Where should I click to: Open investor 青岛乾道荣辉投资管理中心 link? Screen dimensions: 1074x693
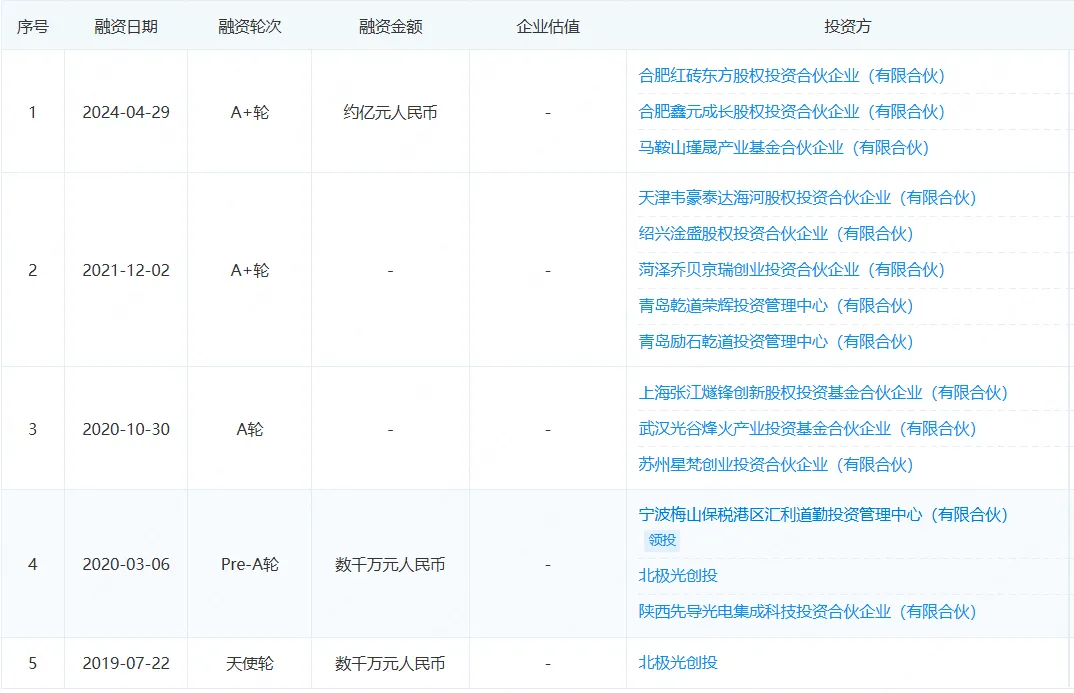click(776, 305)
